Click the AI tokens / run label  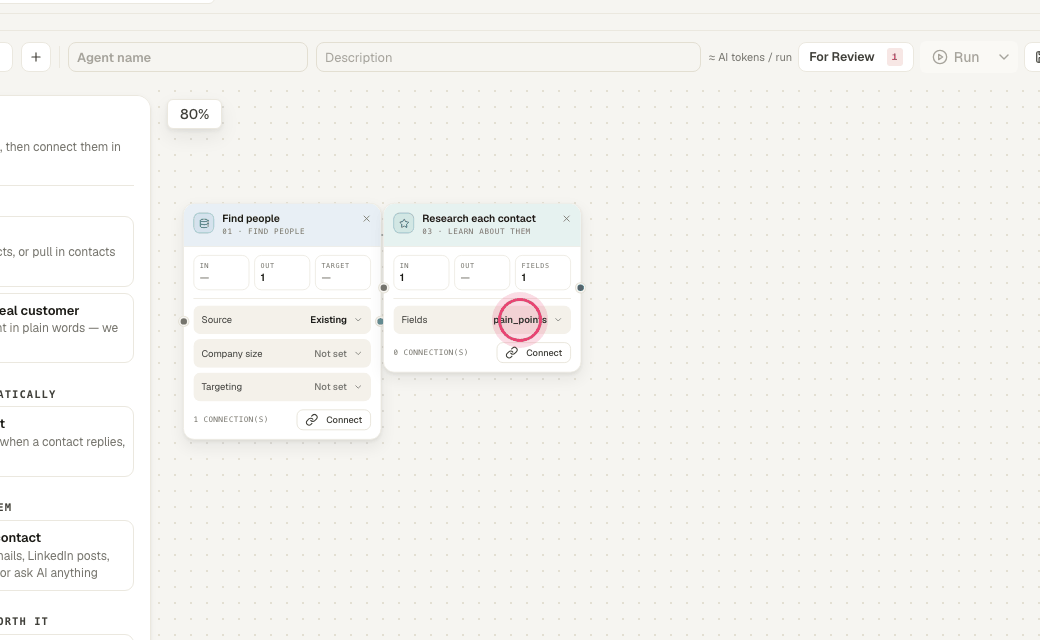click(x=750, y=58)
